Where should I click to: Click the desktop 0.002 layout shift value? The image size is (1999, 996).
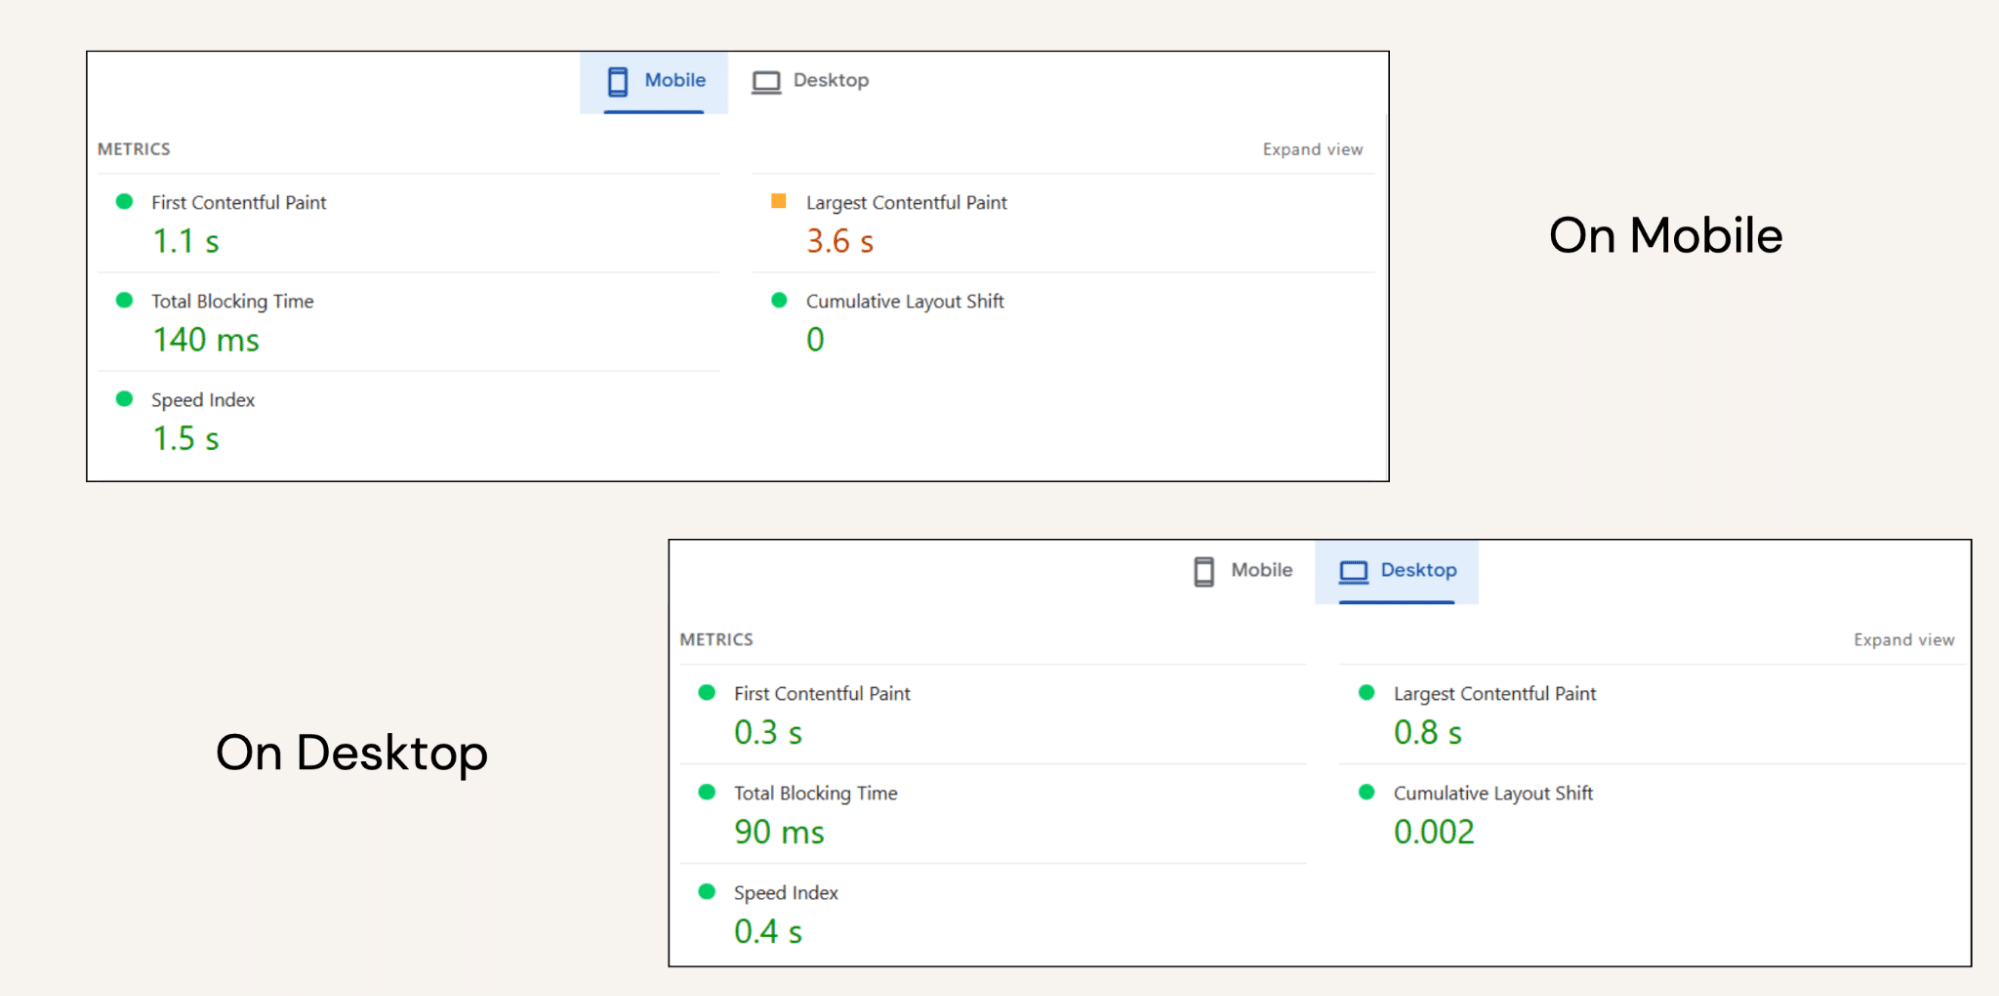1433,832
